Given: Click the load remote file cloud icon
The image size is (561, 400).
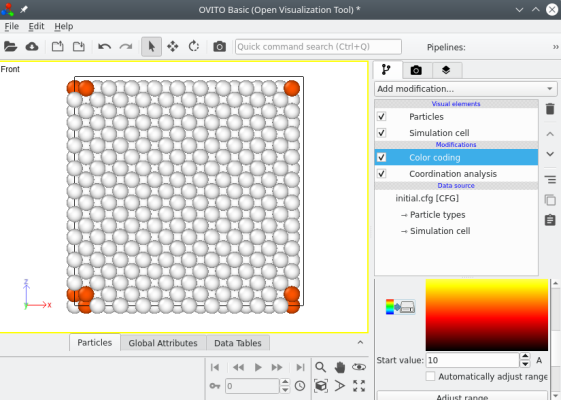Looking at the screenshot, I should 32,47.
